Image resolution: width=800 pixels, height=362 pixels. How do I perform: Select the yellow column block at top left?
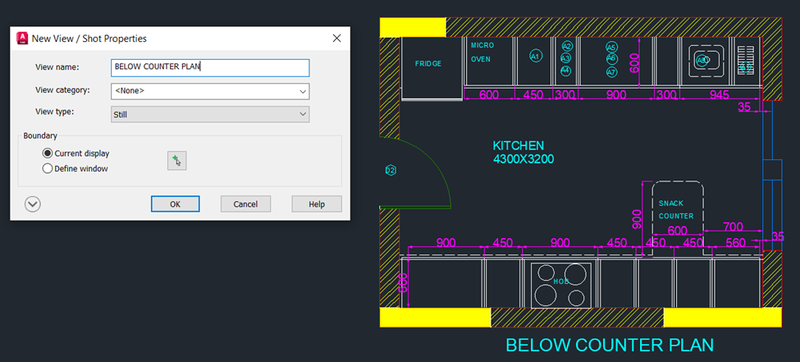(413, 27)
